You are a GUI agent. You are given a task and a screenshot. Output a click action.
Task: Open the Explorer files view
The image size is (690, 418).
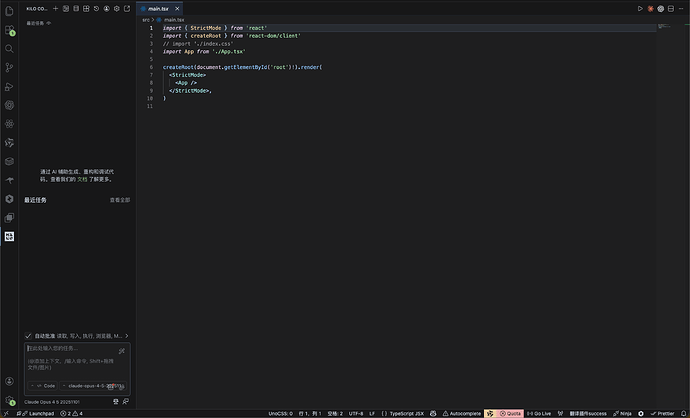click(x=9, y=11)
